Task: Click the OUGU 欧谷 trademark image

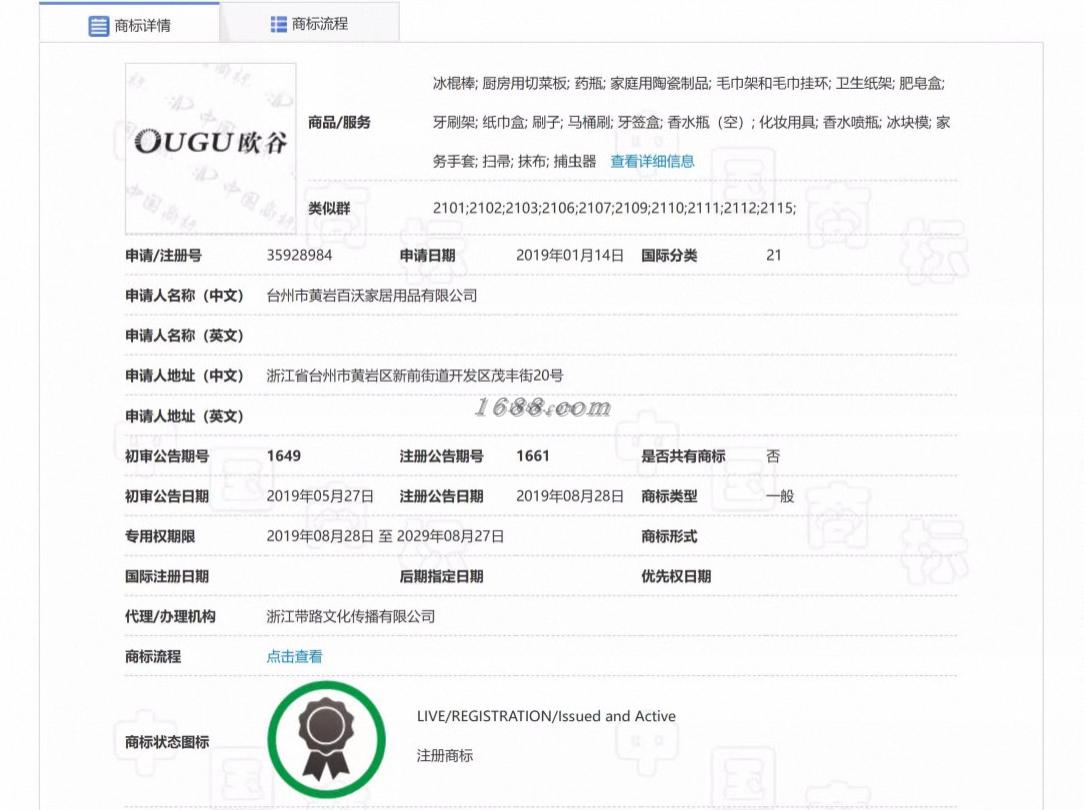Action: coord(211,149)
